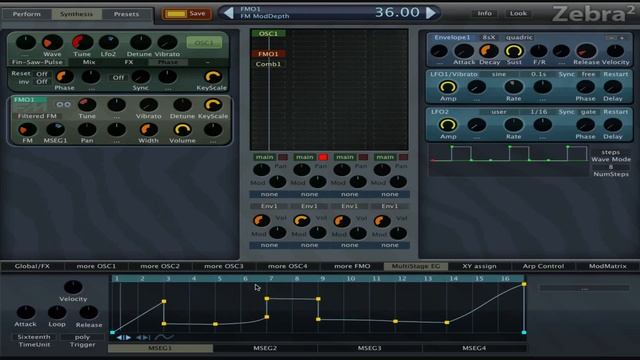
Task: Click the MSEG end point handle at step 16
Action: pyautogui.click(x=524, y=284)
